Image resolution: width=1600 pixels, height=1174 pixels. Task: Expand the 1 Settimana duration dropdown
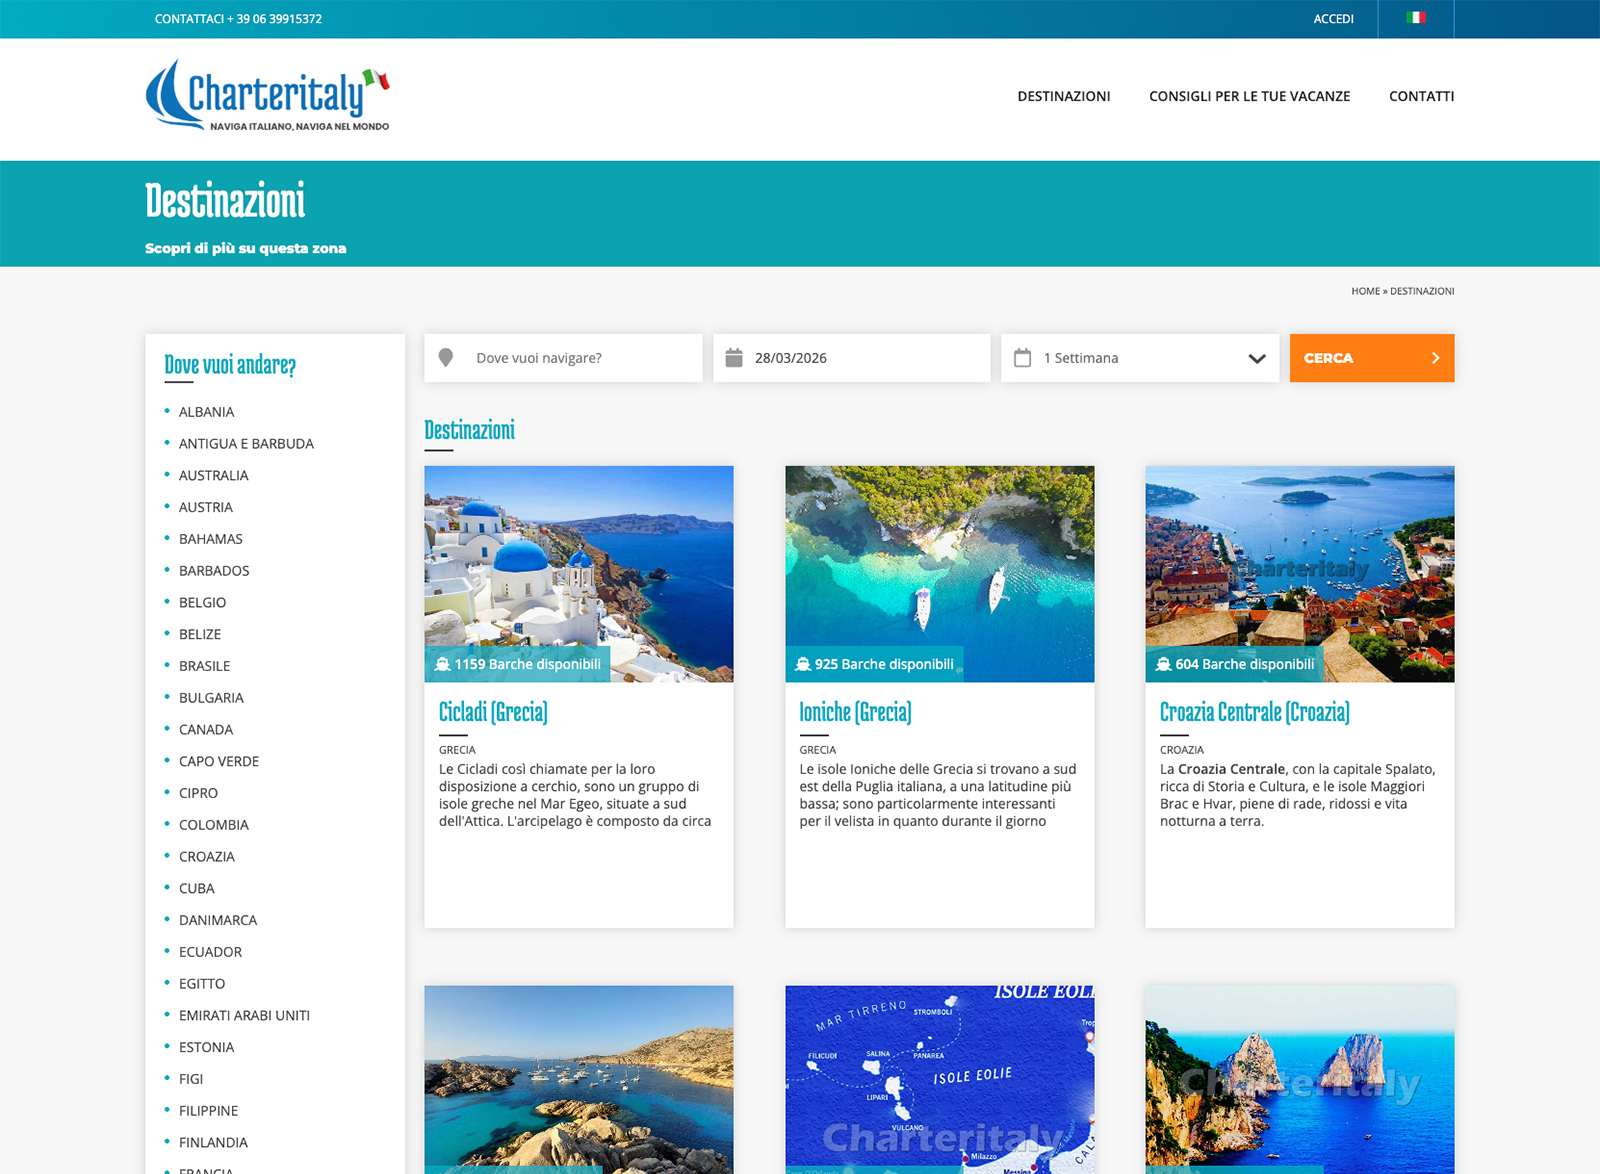1256,358
